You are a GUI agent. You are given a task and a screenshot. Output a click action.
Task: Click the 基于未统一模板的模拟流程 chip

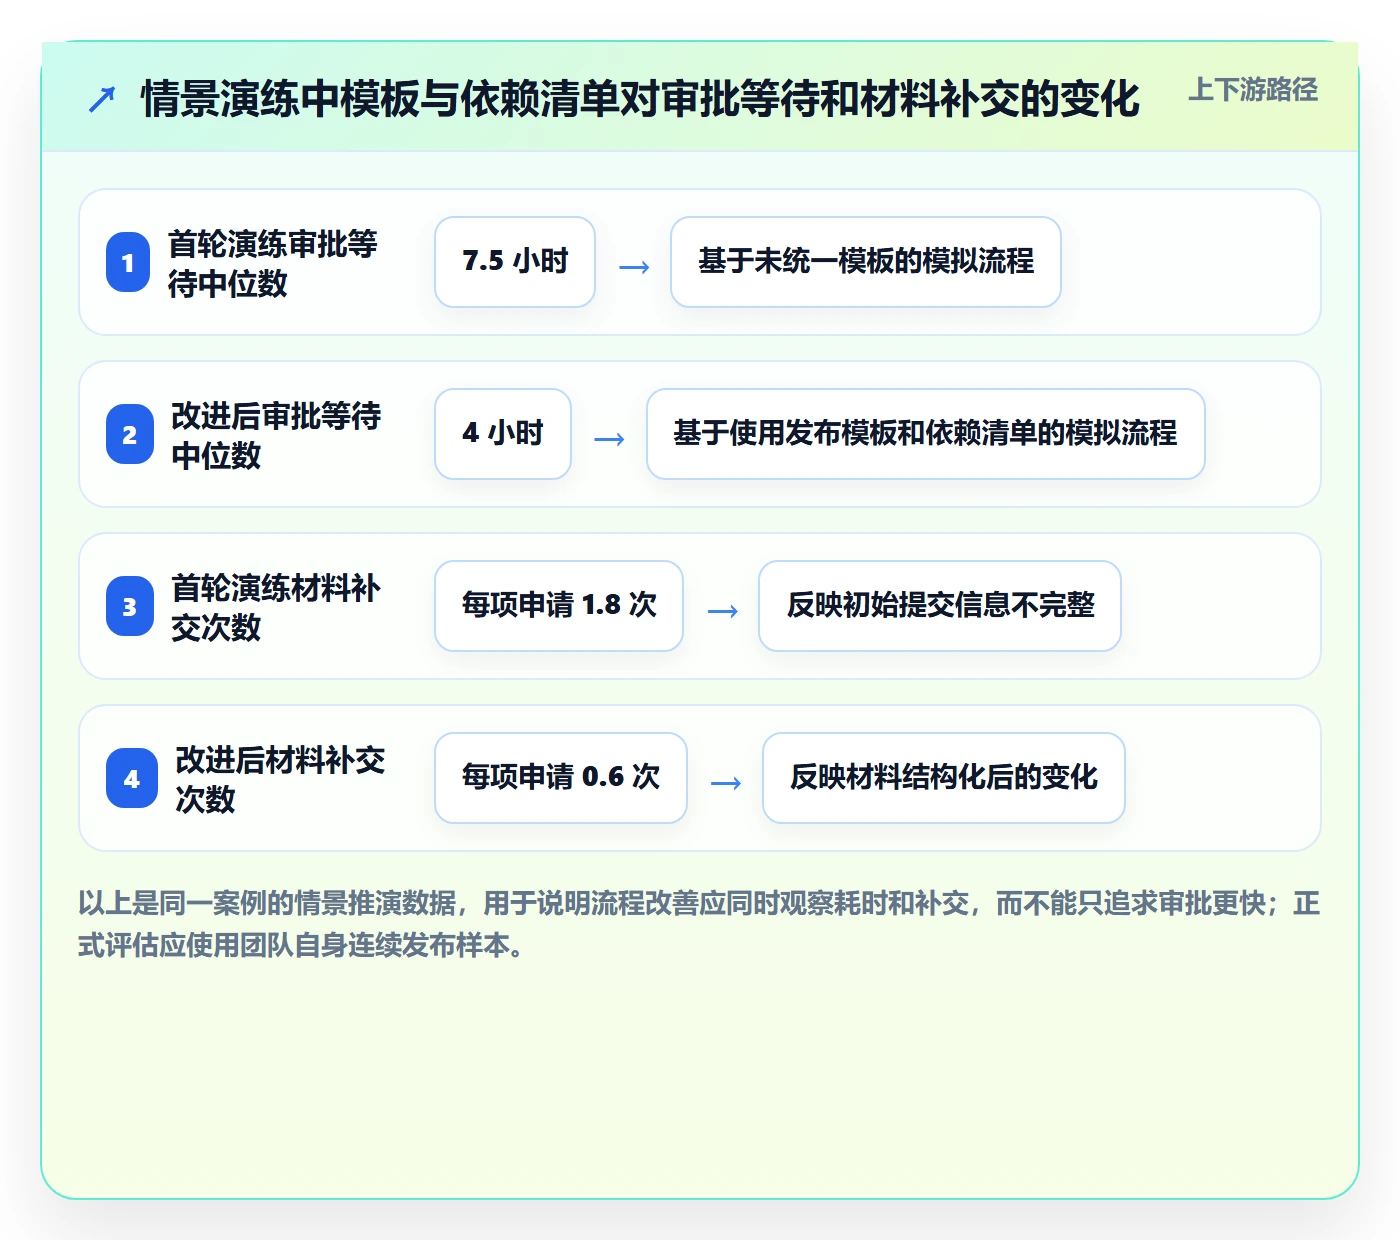(x=866, y=262)
